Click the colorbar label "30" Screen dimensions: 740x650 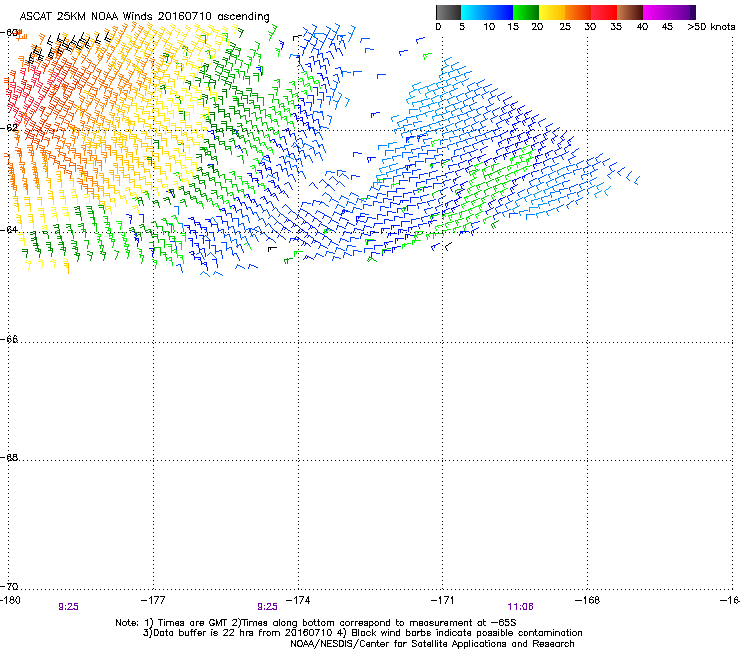590,27
